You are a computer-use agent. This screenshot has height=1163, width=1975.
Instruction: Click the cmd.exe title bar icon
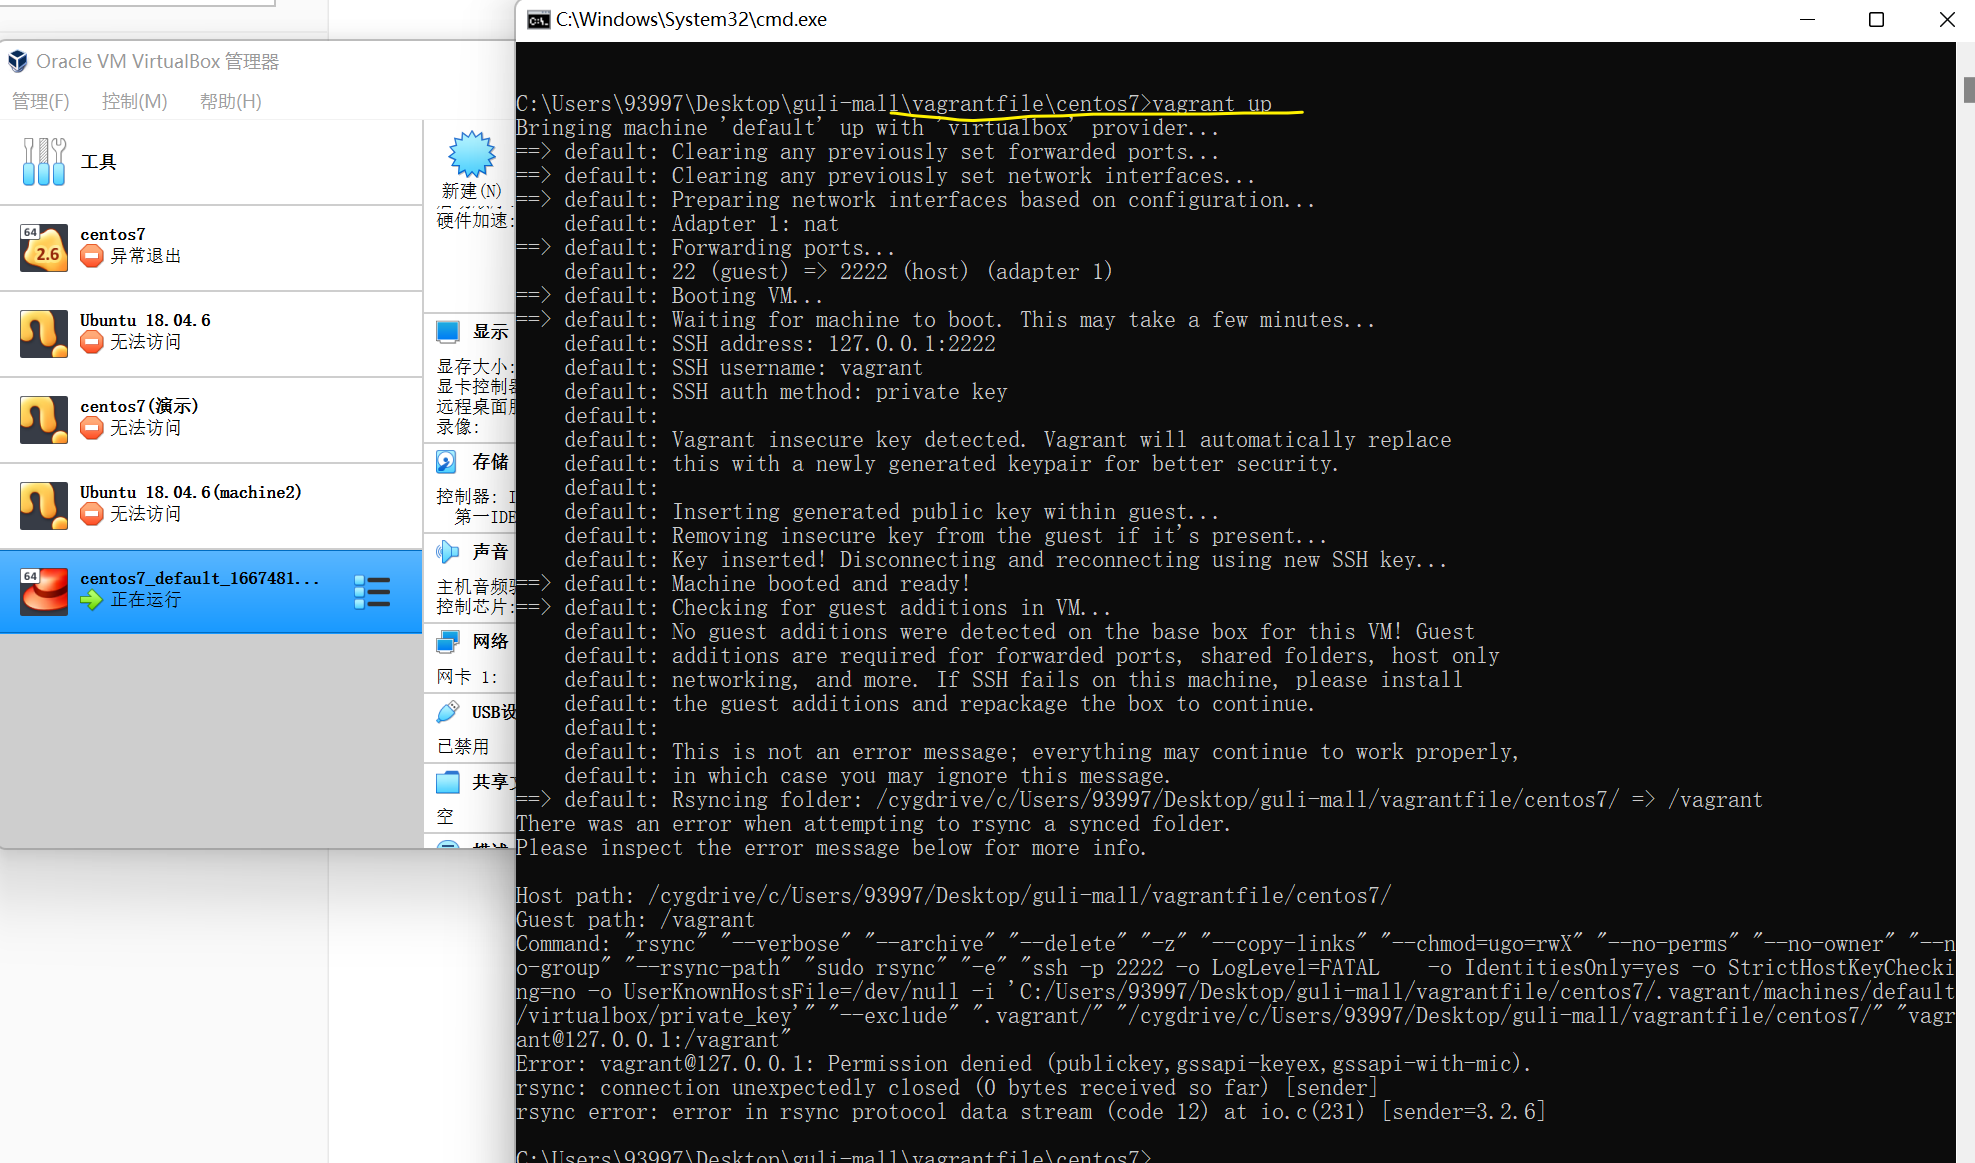pos(539,20)
